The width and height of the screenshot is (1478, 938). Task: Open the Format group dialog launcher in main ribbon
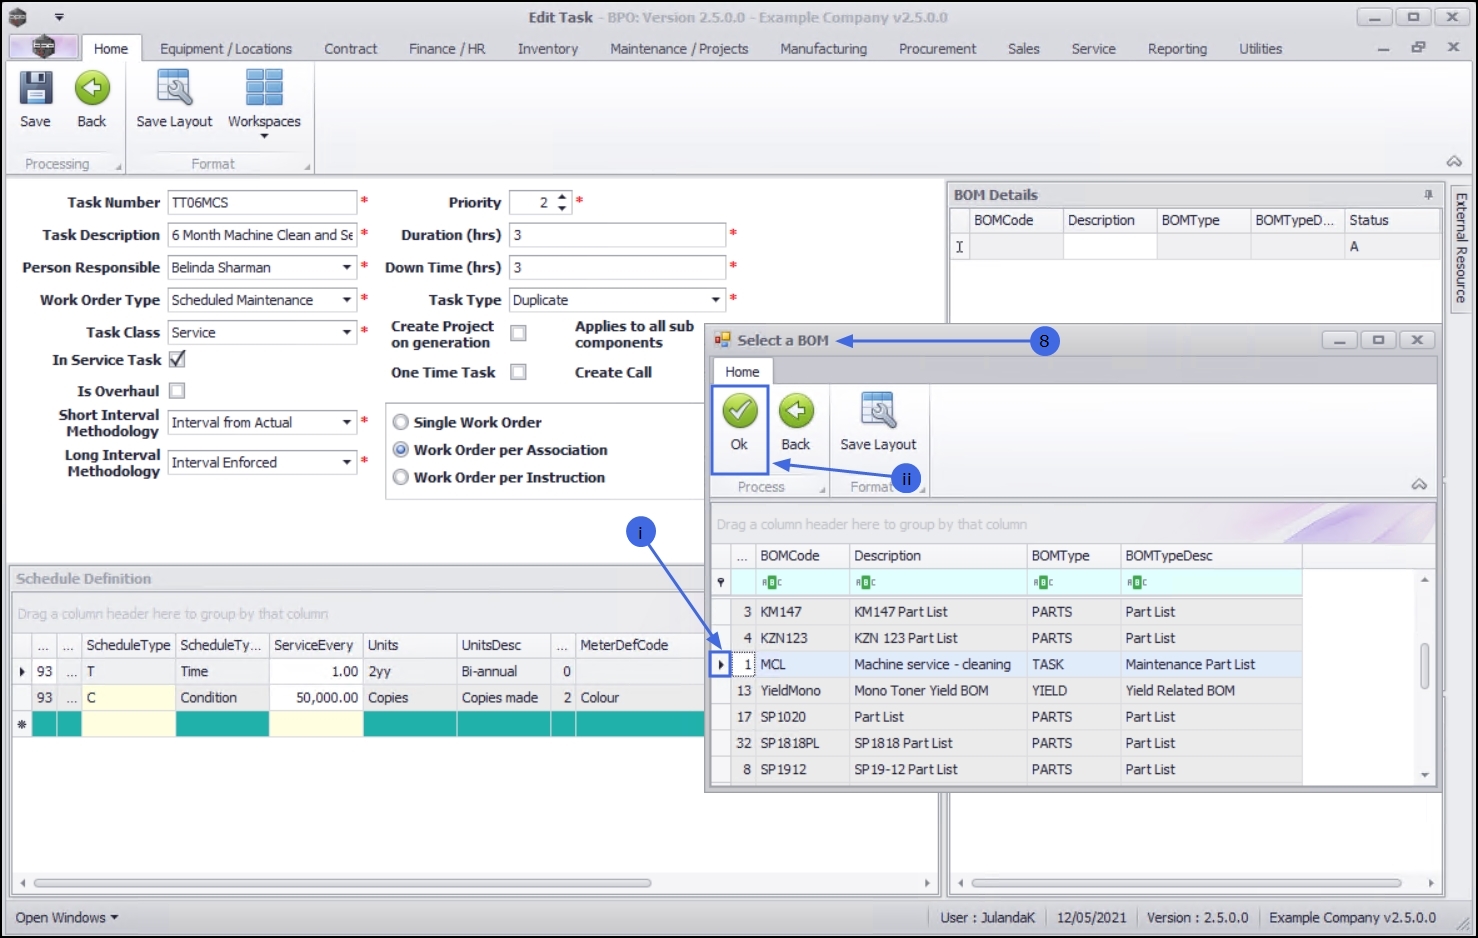[x=307, y=167]
